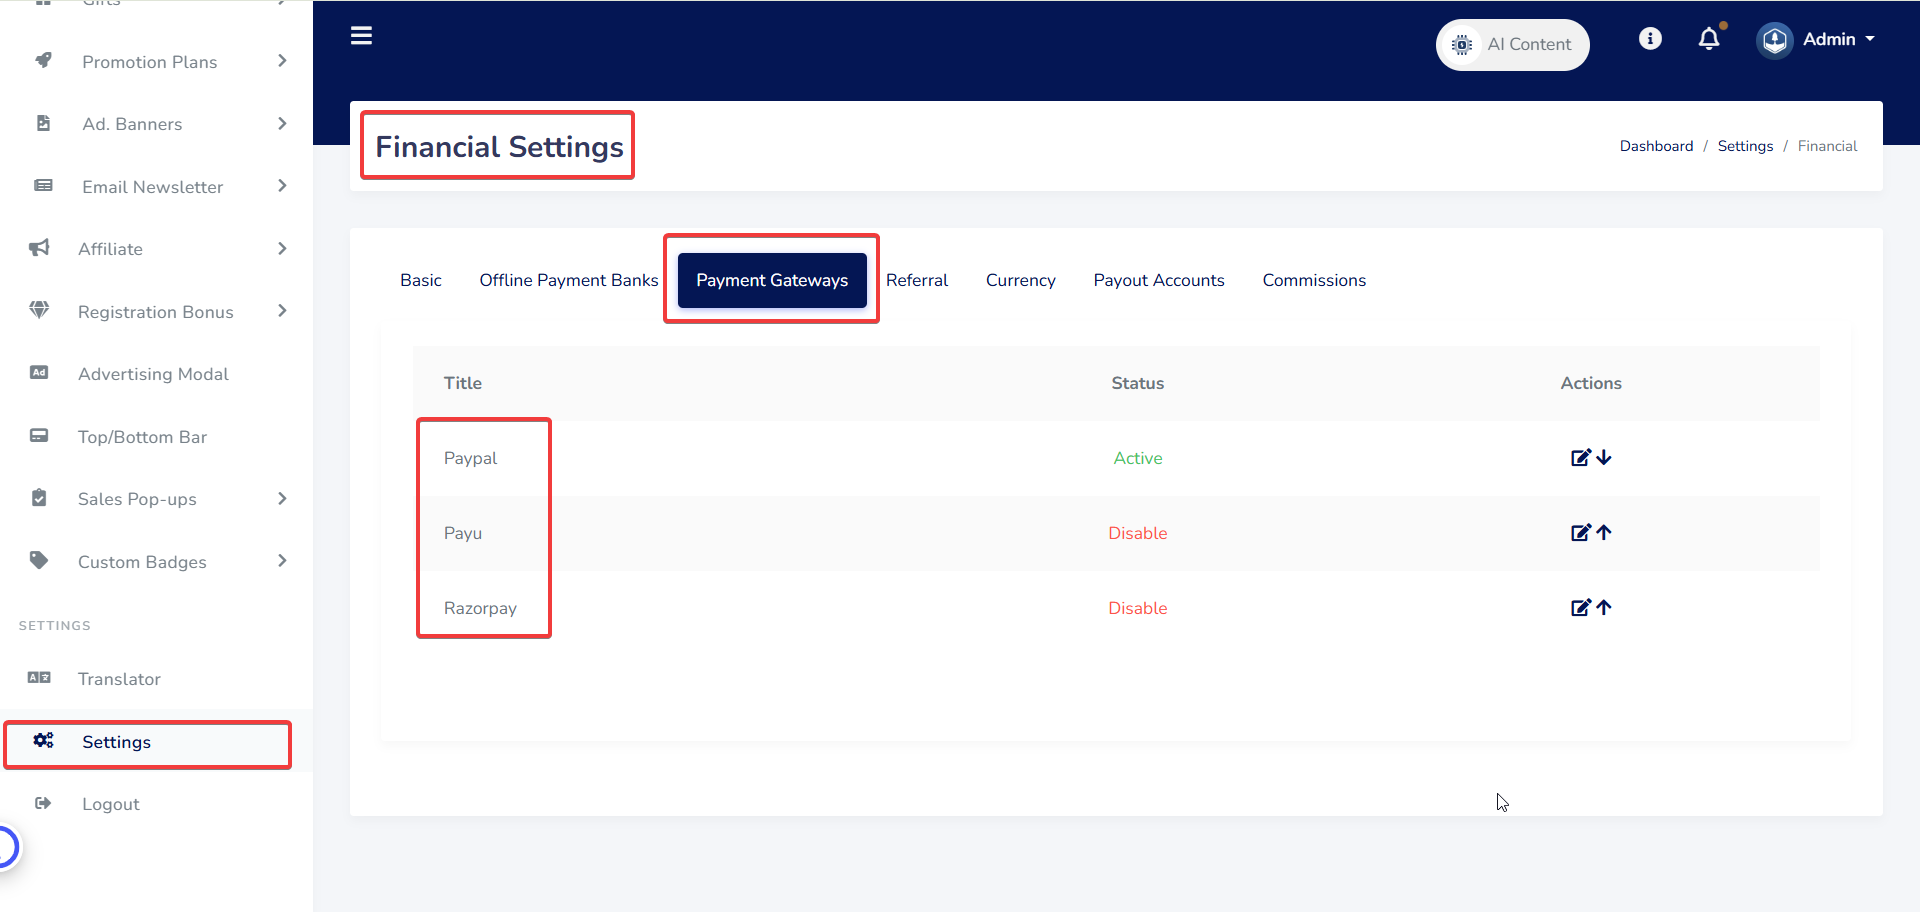
Task: Select the Payment Gateways tab
Action: 772,281
